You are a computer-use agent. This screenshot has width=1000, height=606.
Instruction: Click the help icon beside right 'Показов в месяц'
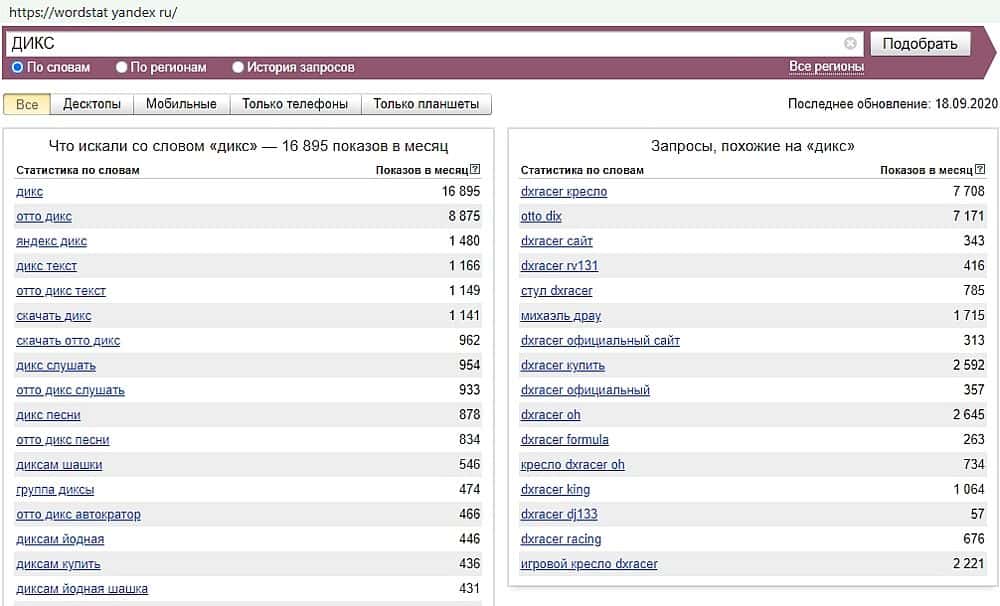[x=979, y=170]
